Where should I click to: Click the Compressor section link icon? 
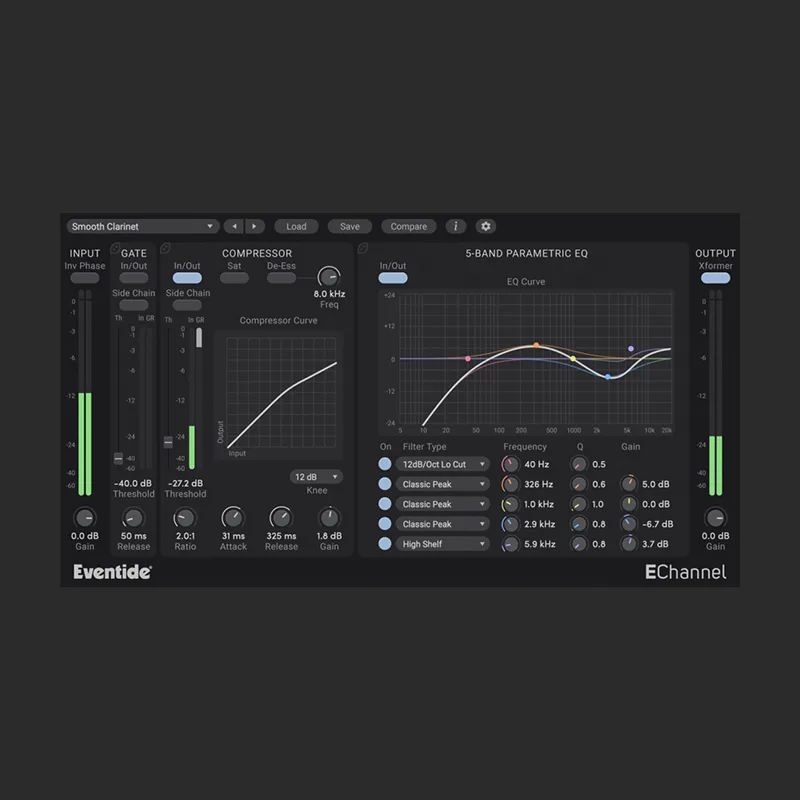coord(165,248)
